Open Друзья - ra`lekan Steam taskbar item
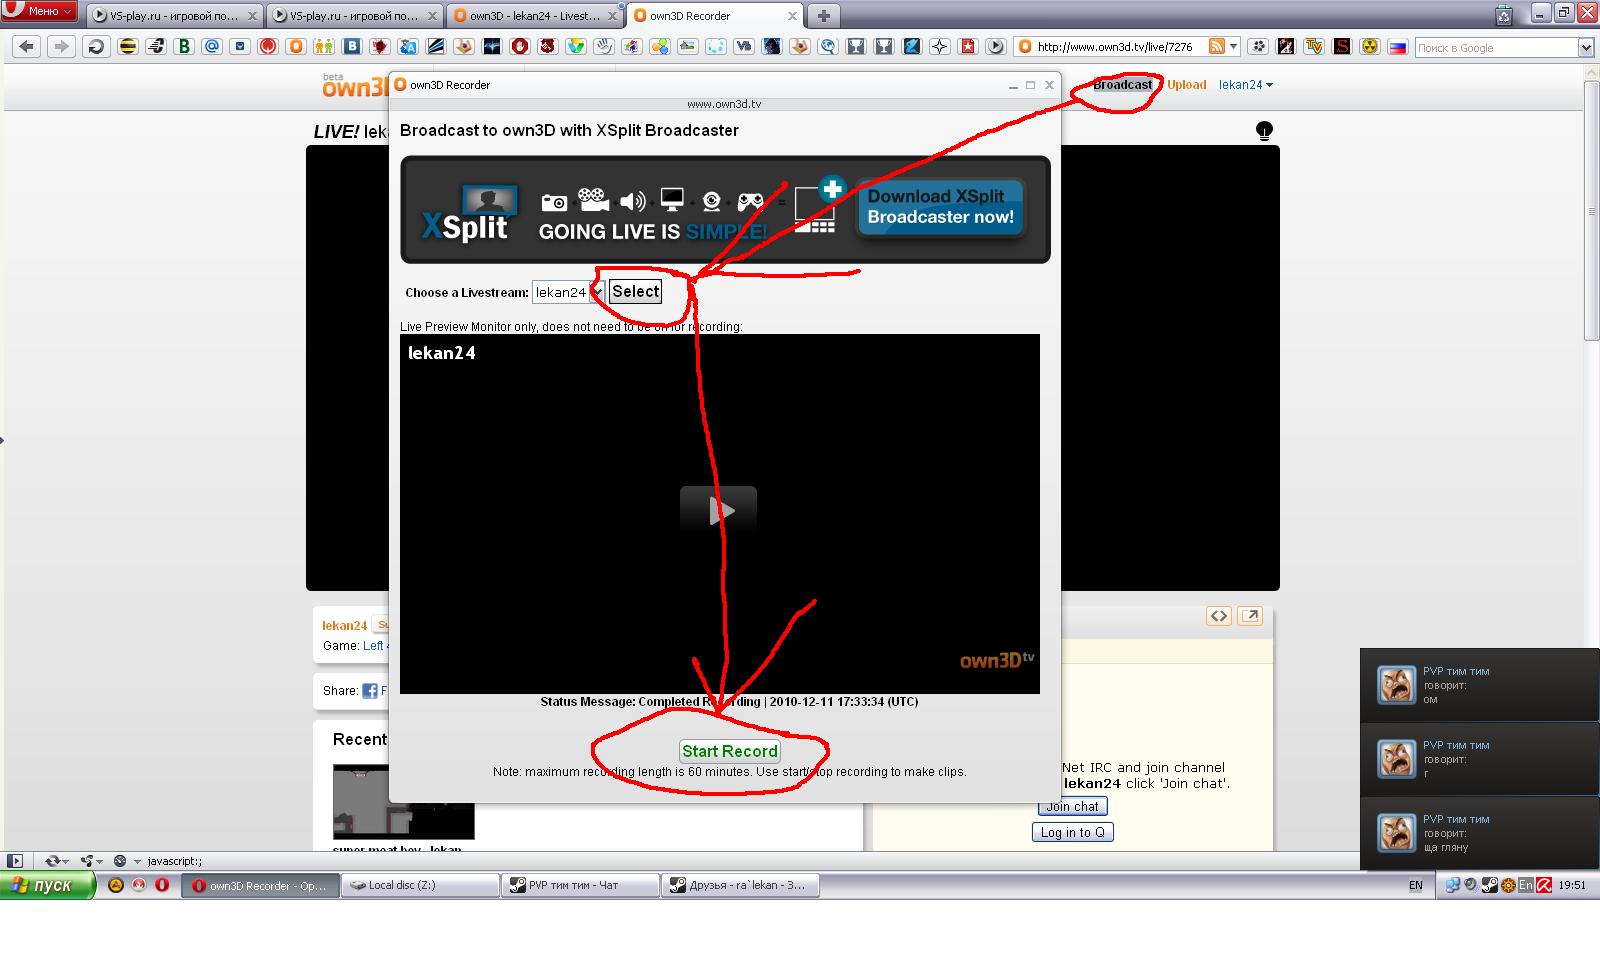 coord(740,885)
